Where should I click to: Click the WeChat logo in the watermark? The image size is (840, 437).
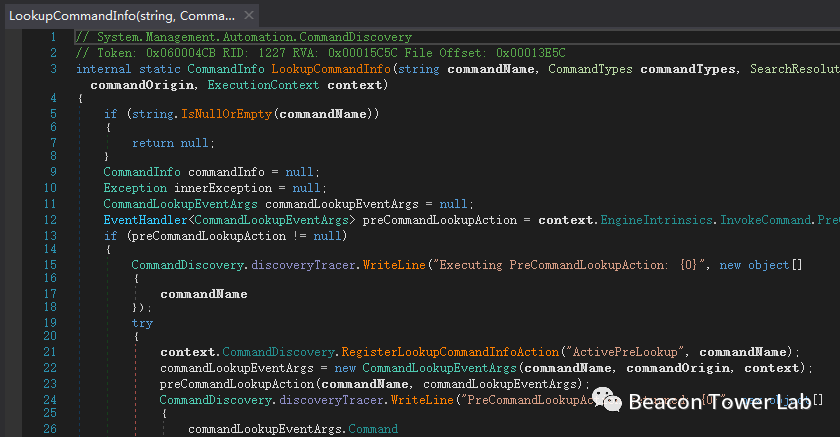606,400
